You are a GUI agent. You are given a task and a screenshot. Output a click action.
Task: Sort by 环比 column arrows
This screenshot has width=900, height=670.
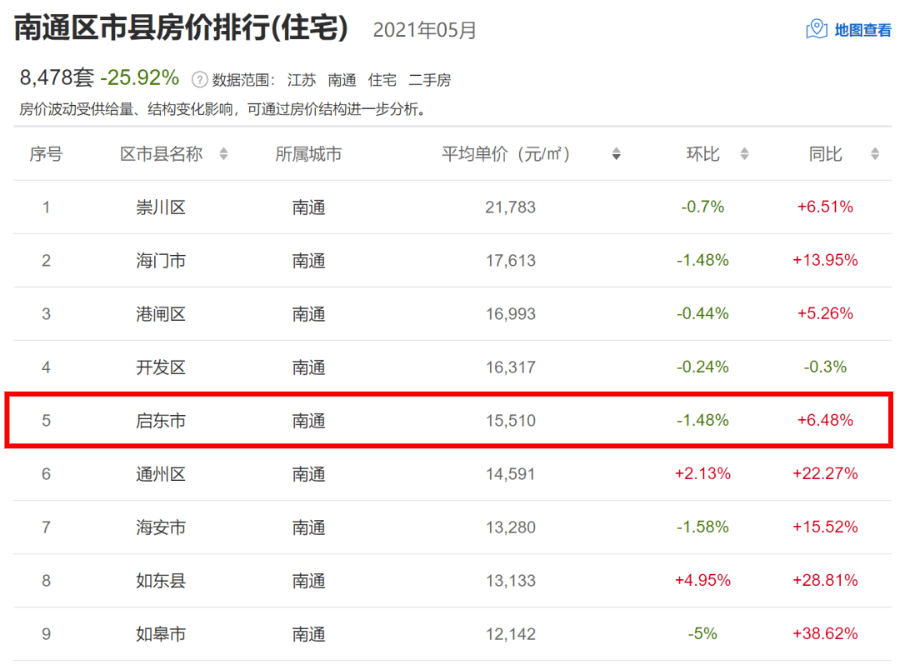tap(744, 154)
